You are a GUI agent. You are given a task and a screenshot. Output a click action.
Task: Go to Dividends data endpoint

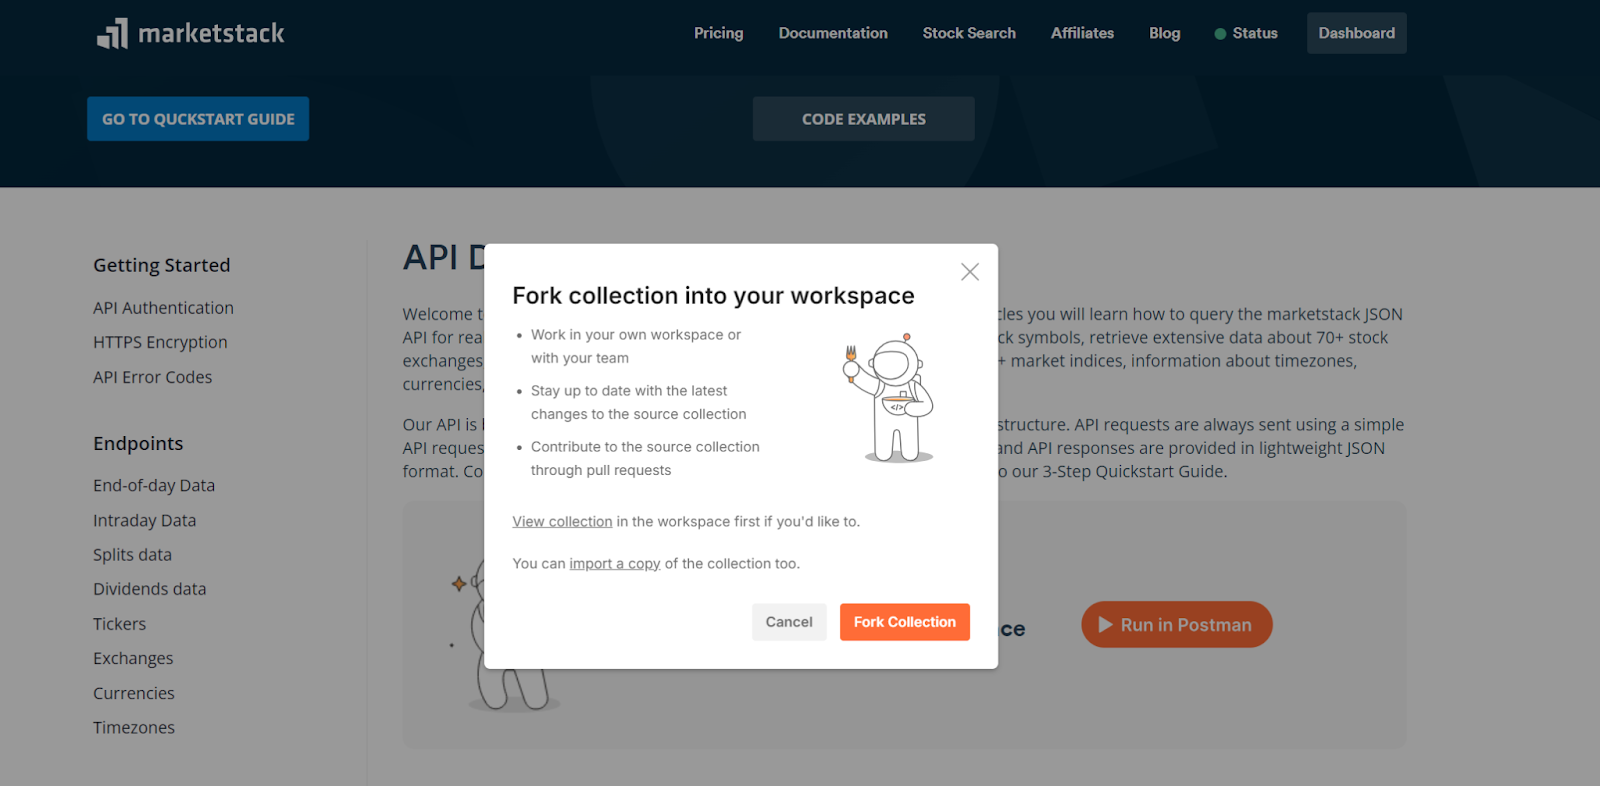[149, 589]
